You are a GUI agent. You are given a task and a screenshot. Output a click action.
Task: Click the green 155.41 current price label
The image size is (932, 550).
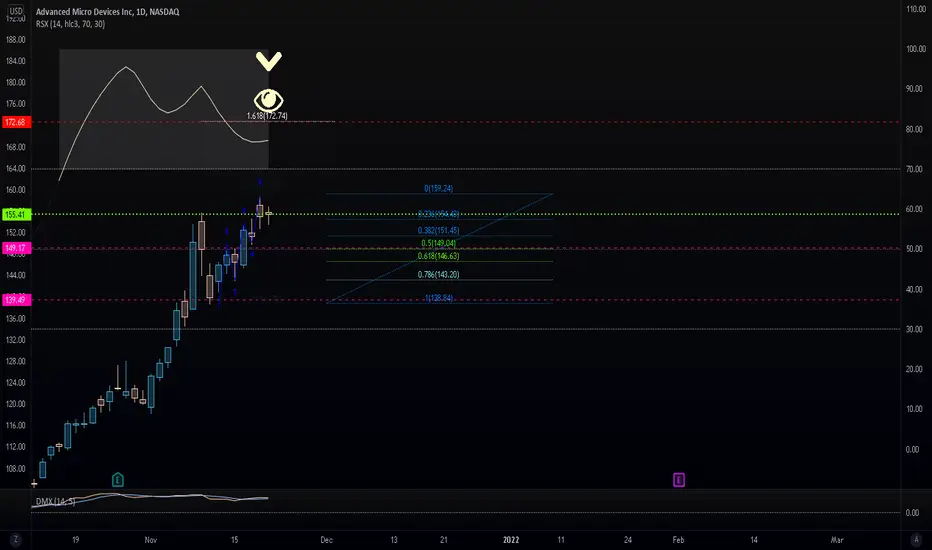pyautogui.click(x=16, y=215)
